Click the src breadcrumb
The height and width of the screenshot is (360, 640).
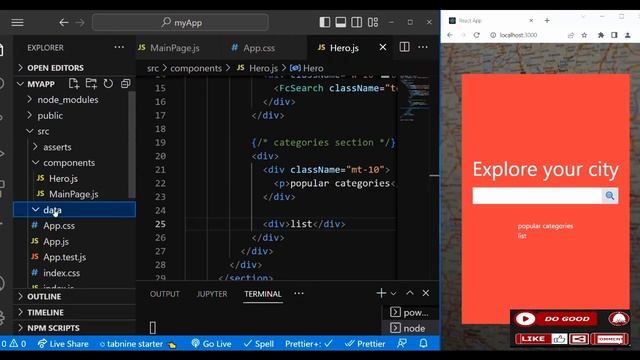153,68
